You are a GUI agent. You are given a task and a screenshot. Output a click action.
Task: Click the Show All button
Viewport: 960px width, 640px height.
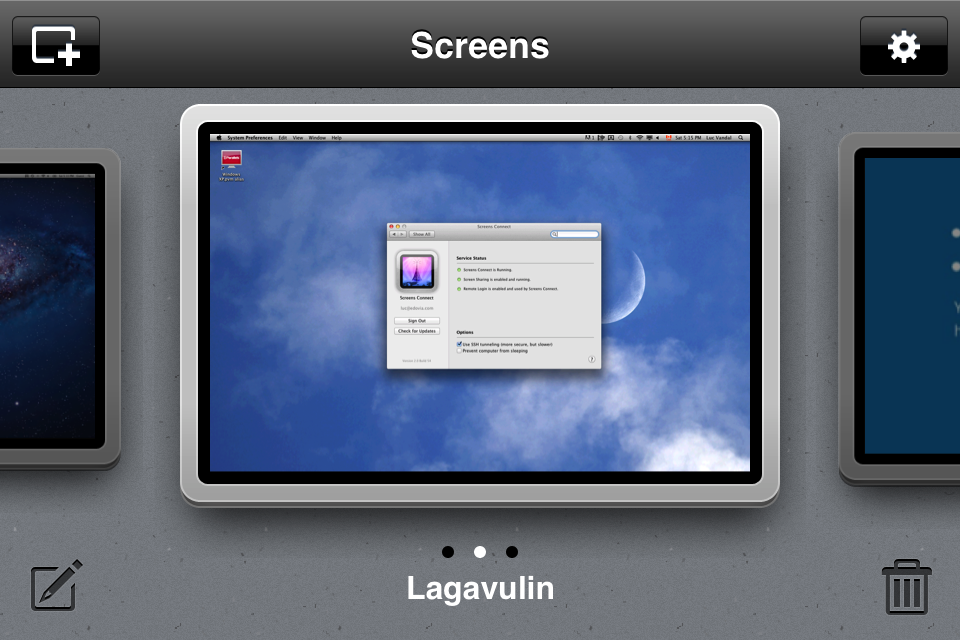click(x=421, y=234)
